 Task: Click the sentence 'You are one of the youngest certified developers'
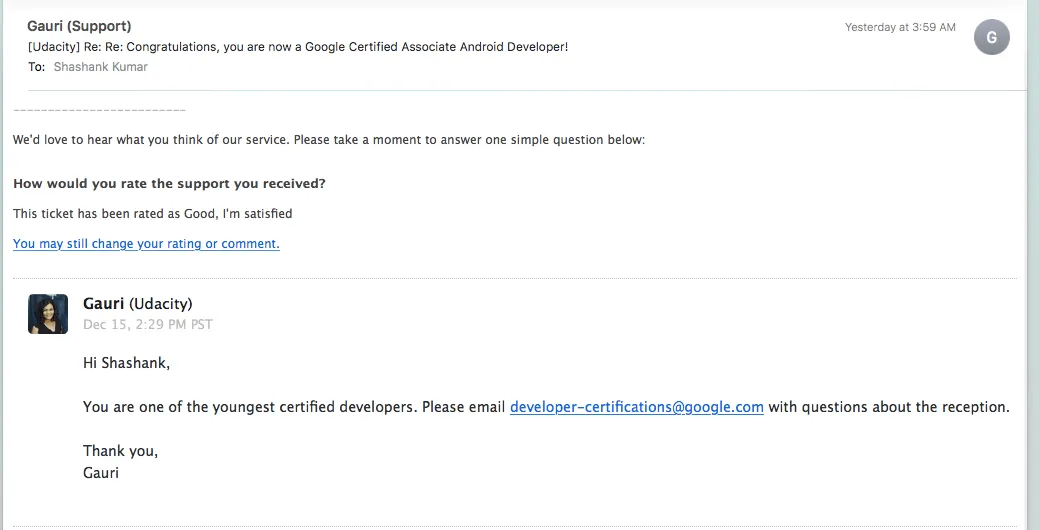click(x=250, y=407)
